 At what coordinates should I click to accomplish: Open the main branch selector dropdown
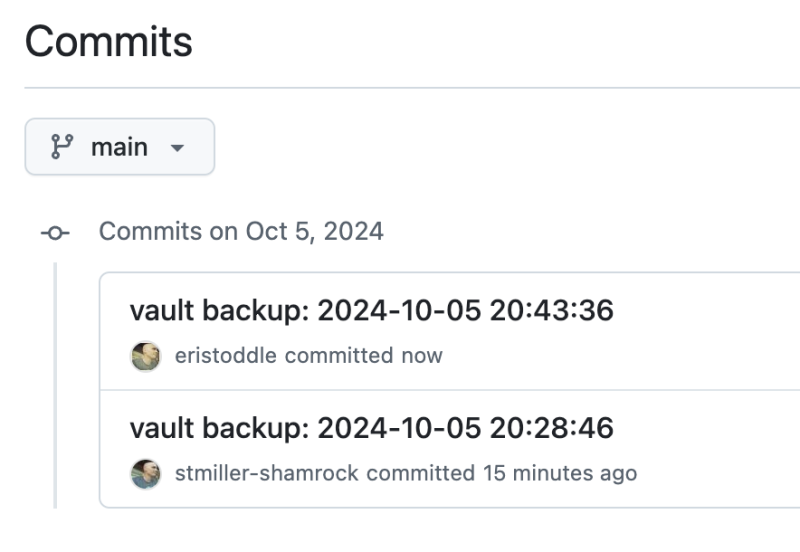[119, 147]
